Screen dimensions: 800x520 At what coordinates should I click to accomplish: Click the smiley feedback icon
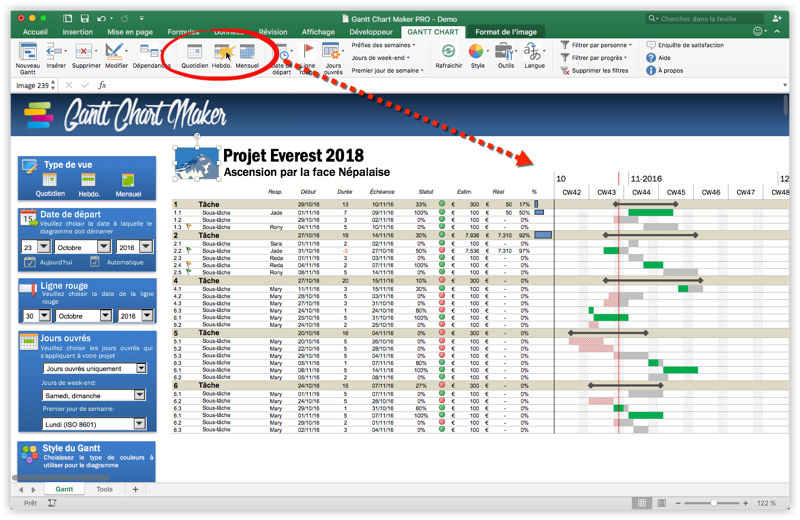758,32
